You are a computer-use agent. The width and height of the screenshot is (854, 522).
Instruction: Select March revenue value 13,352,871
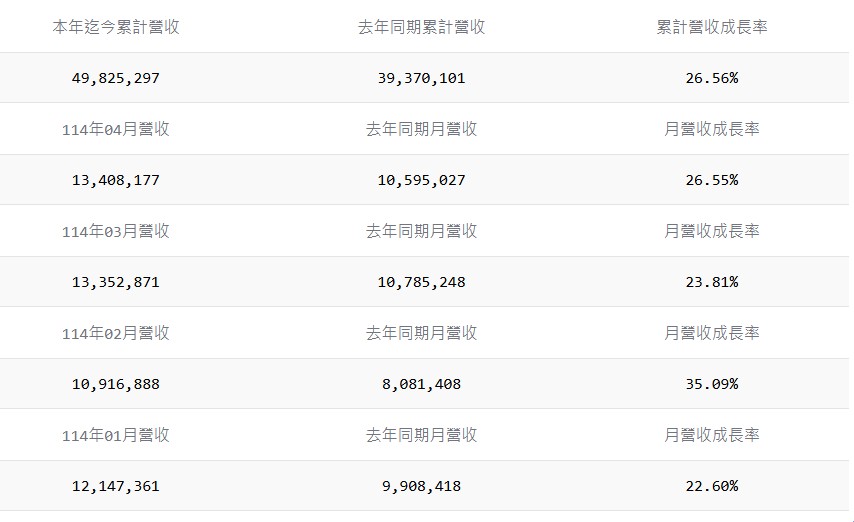tap(116, 282)
